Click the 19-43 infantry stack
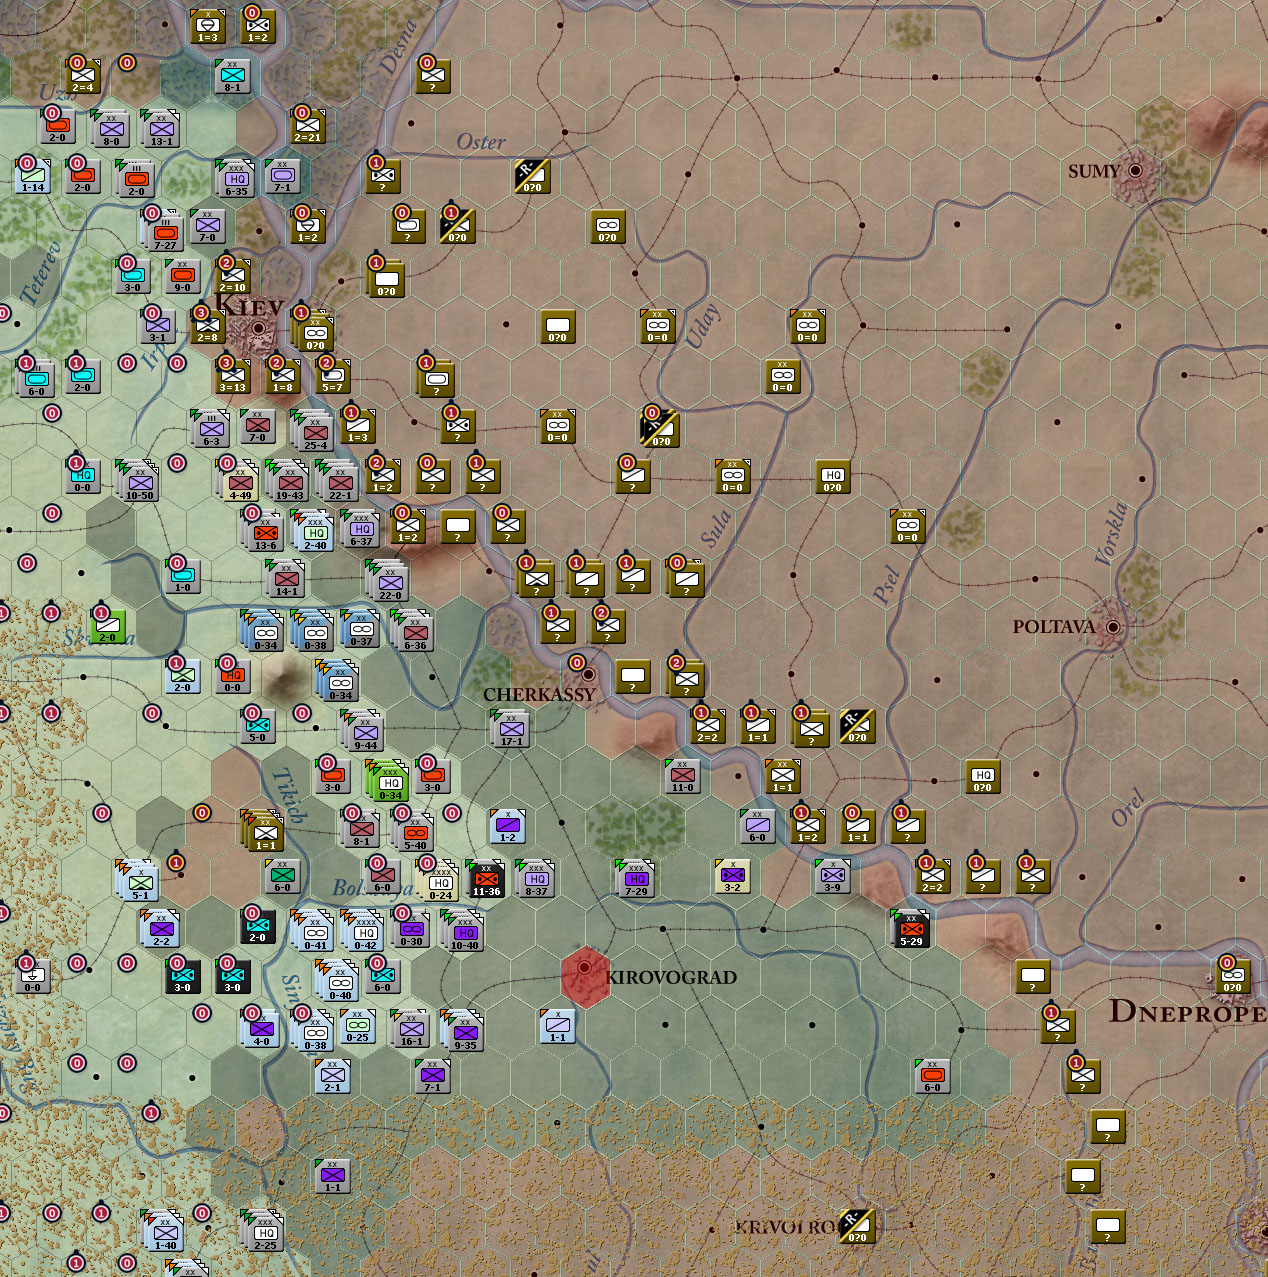Screen dimensions: 1268x1277 coord(288,483)
